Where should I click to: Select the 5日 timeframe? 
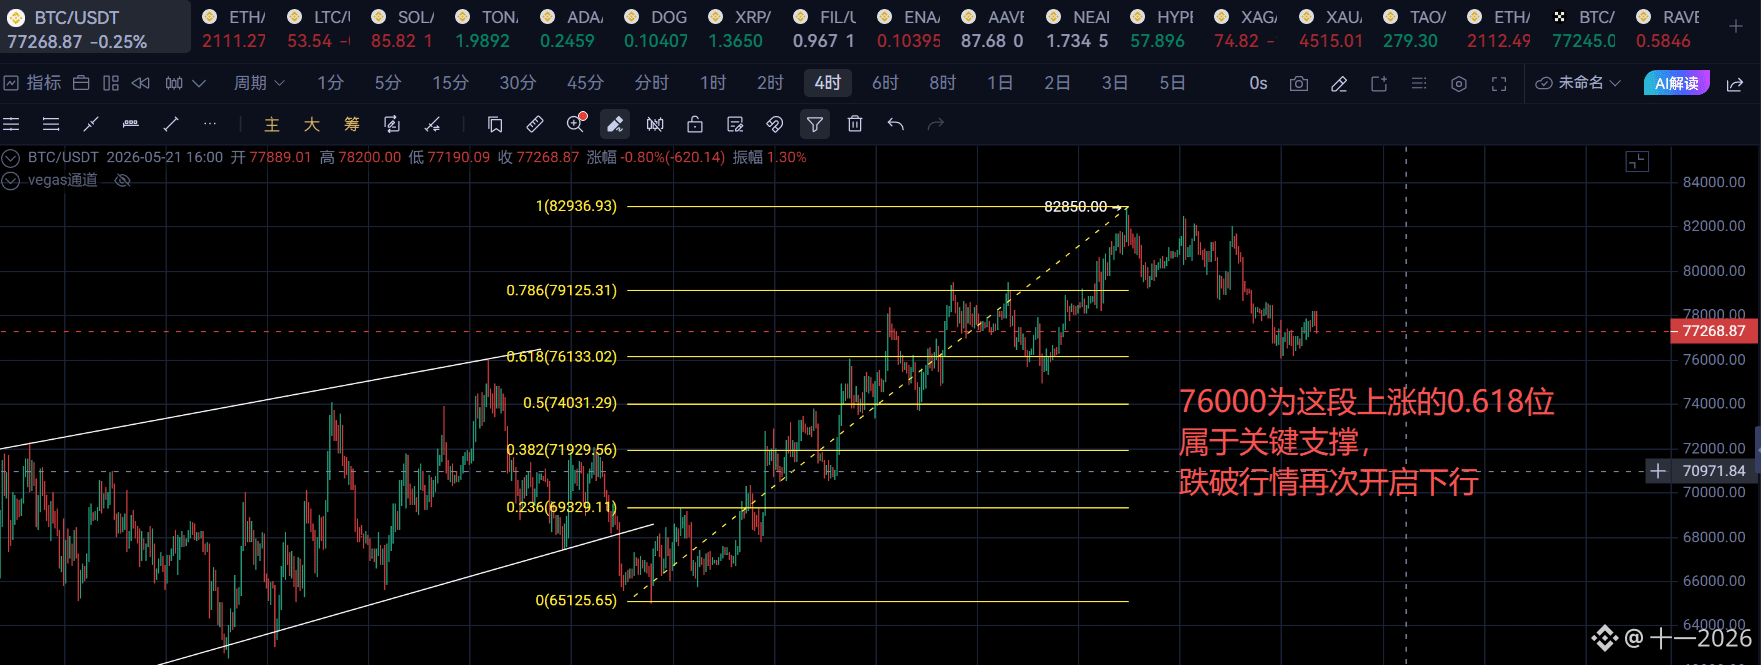[1172, 83]
